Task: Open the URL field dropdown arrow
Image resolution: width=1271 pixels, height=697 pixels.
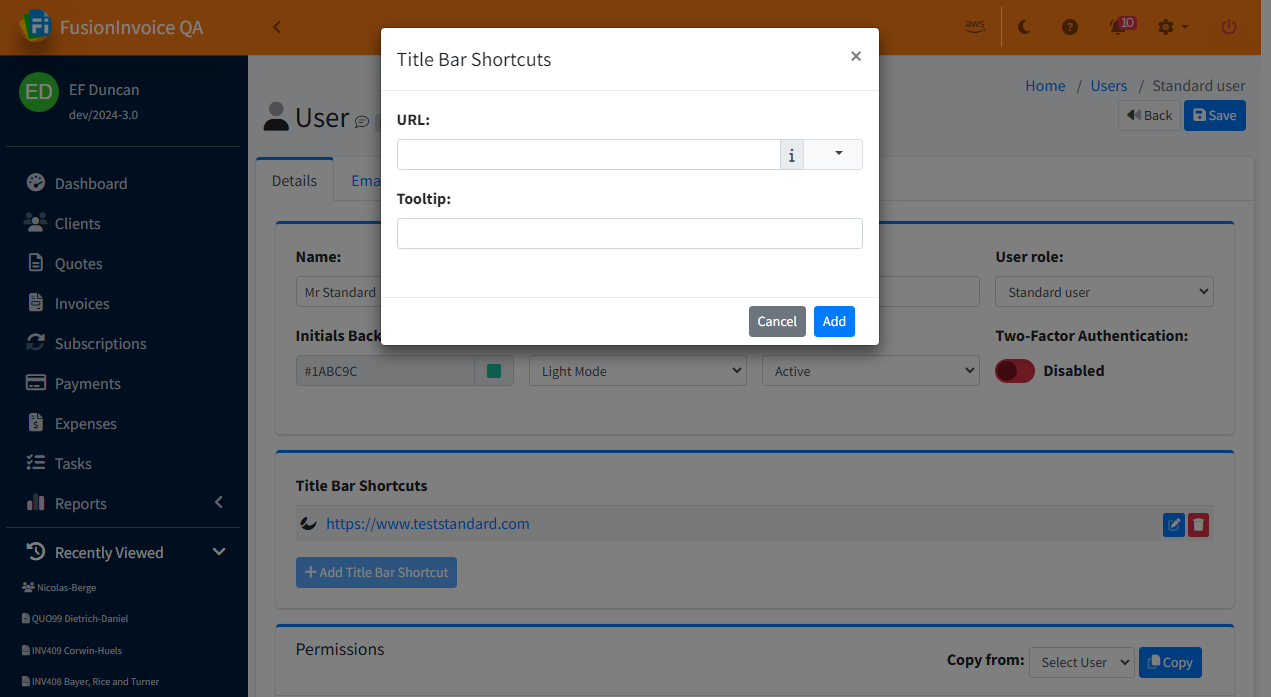Action: pos(838,154)
